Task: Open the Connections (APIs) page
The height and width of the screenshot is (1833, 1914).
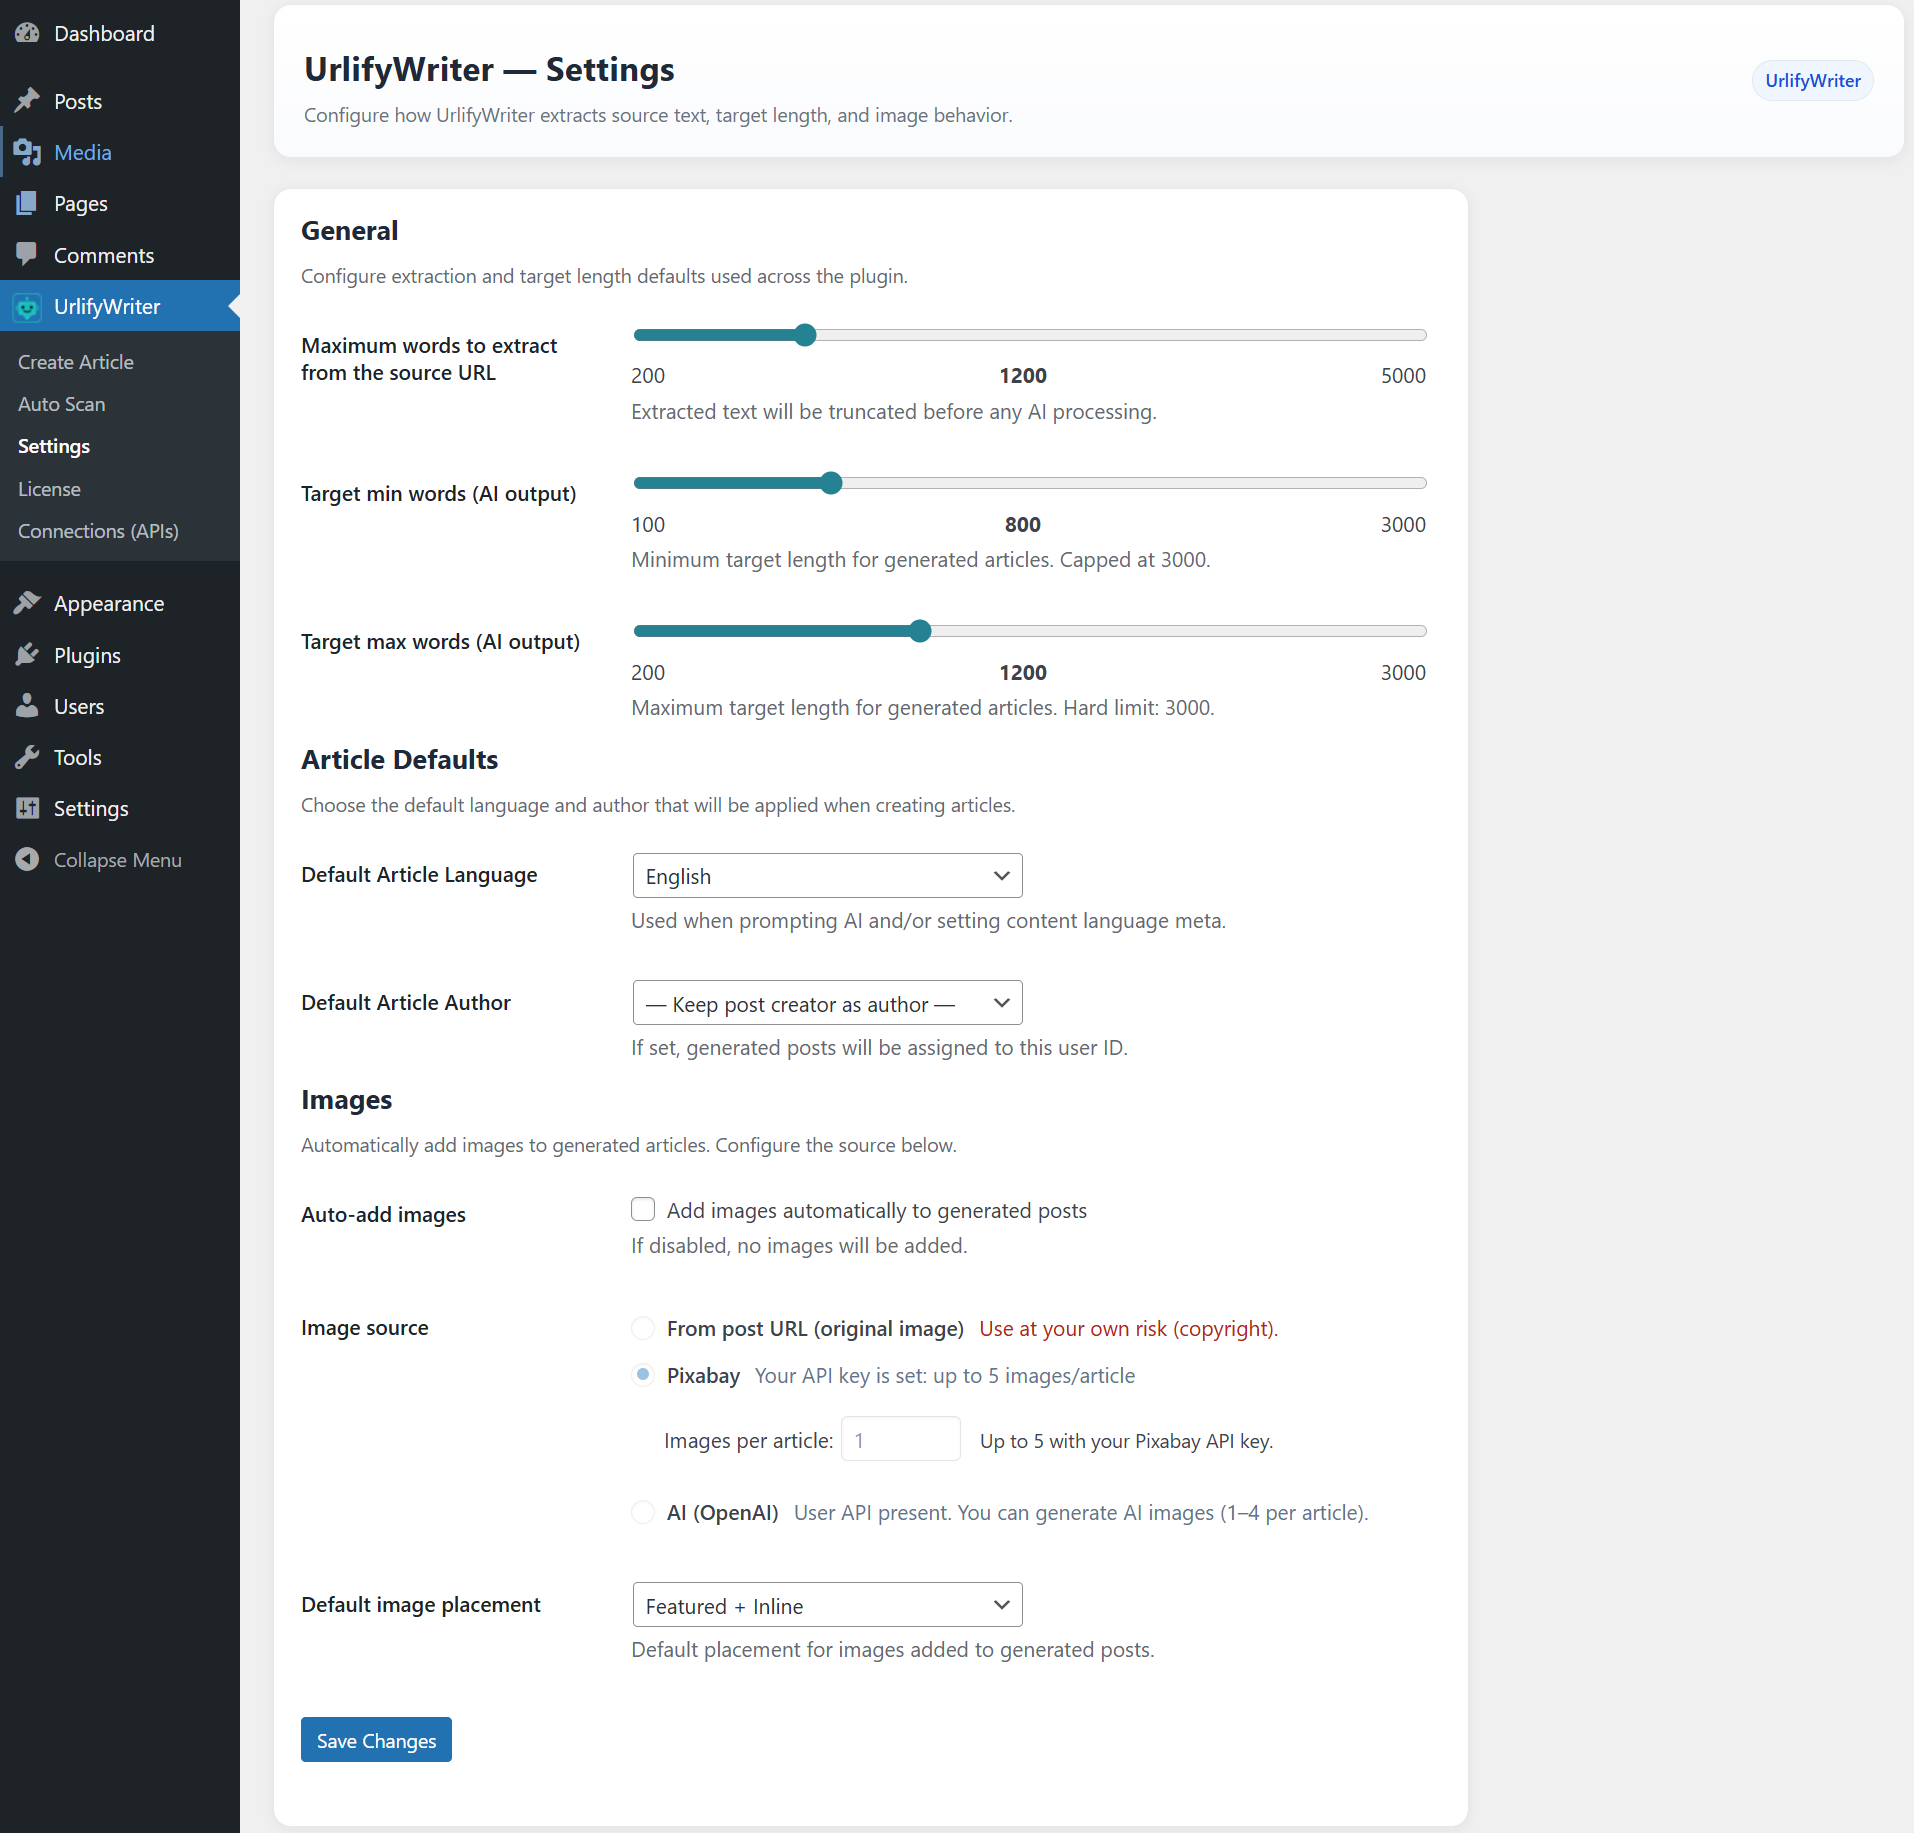Action: pyautogui.click(x=97, y=531)
